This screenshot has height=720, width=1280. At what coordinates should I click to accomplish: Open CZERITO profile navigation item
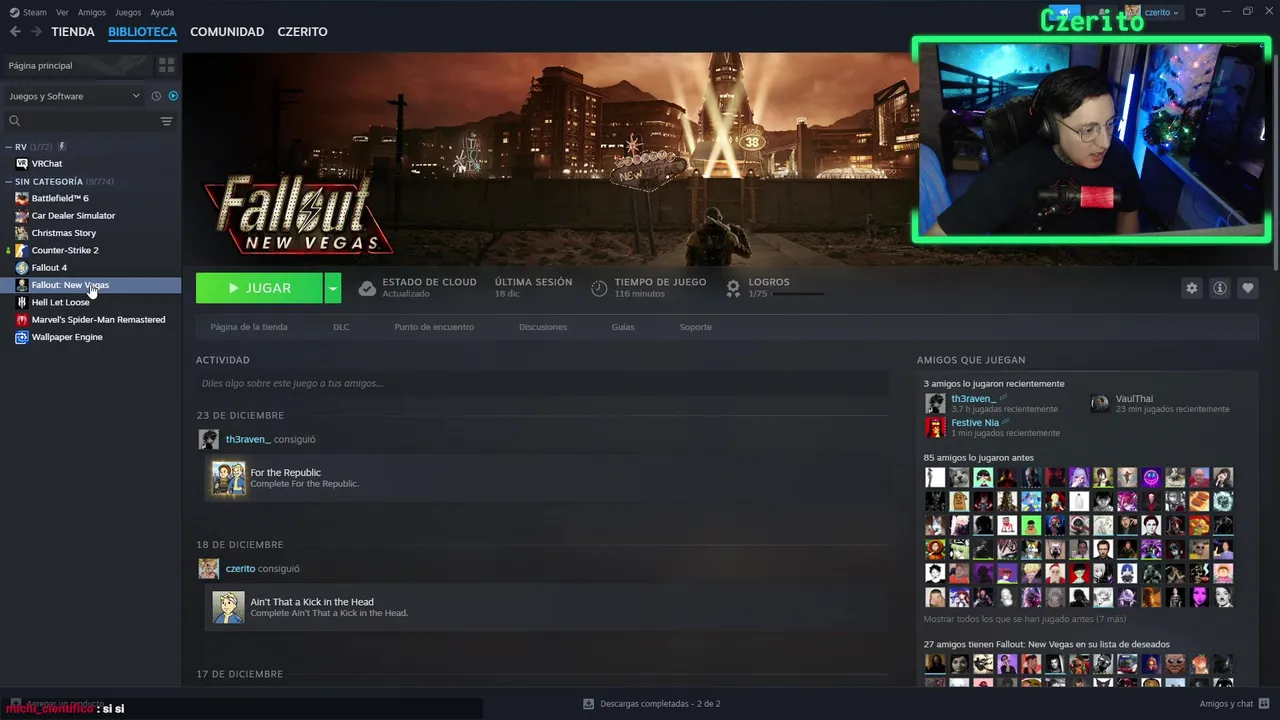302,32
